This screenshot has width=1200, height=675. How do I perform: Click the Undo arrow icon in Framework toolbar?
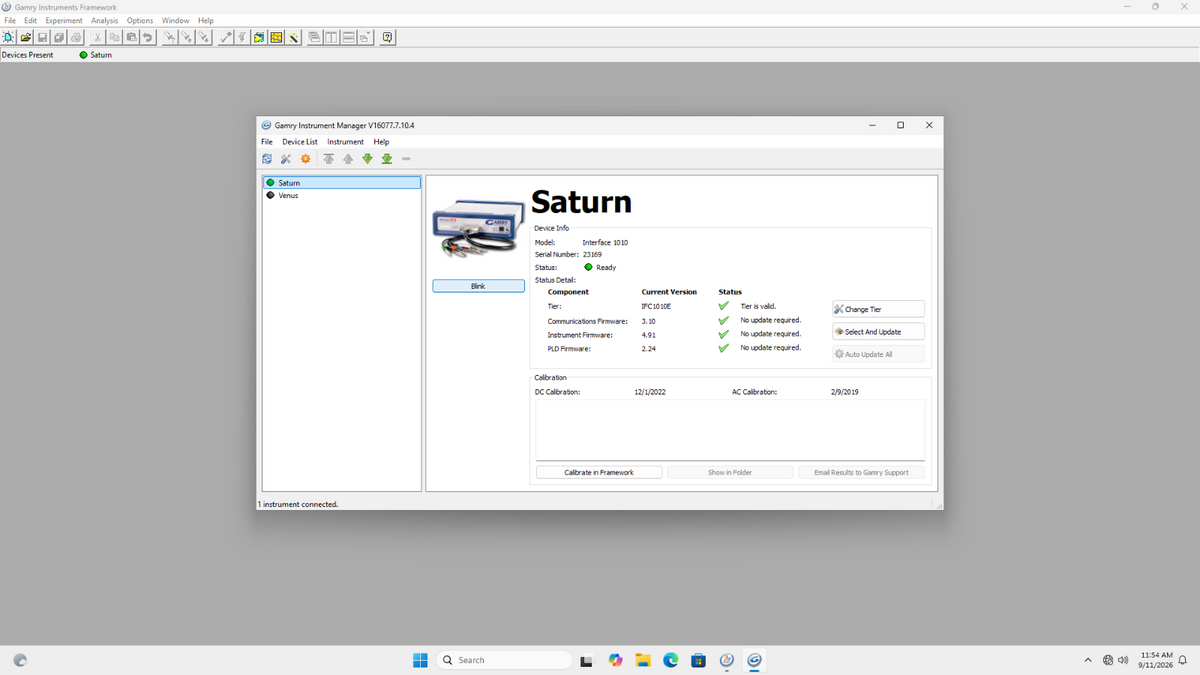[148, 38]
